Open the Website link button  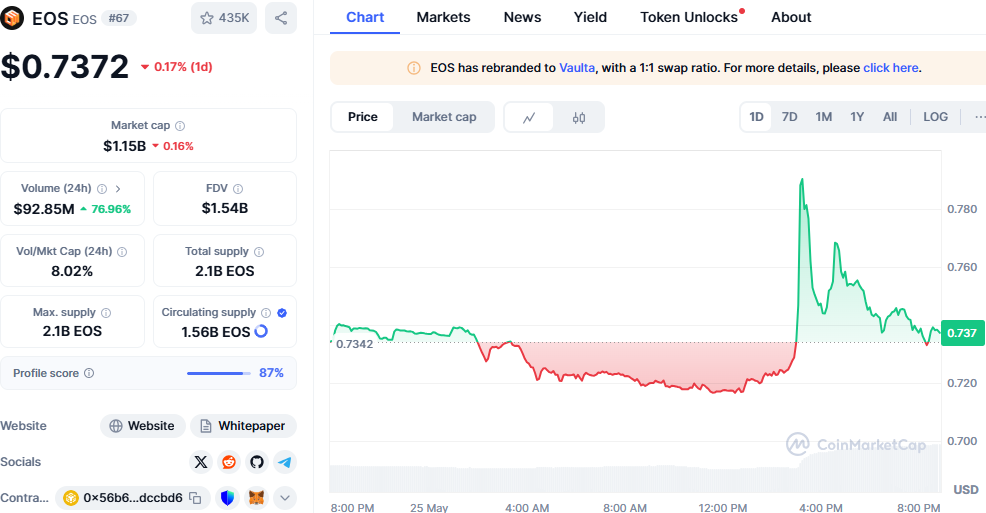(x=143, y=426)
